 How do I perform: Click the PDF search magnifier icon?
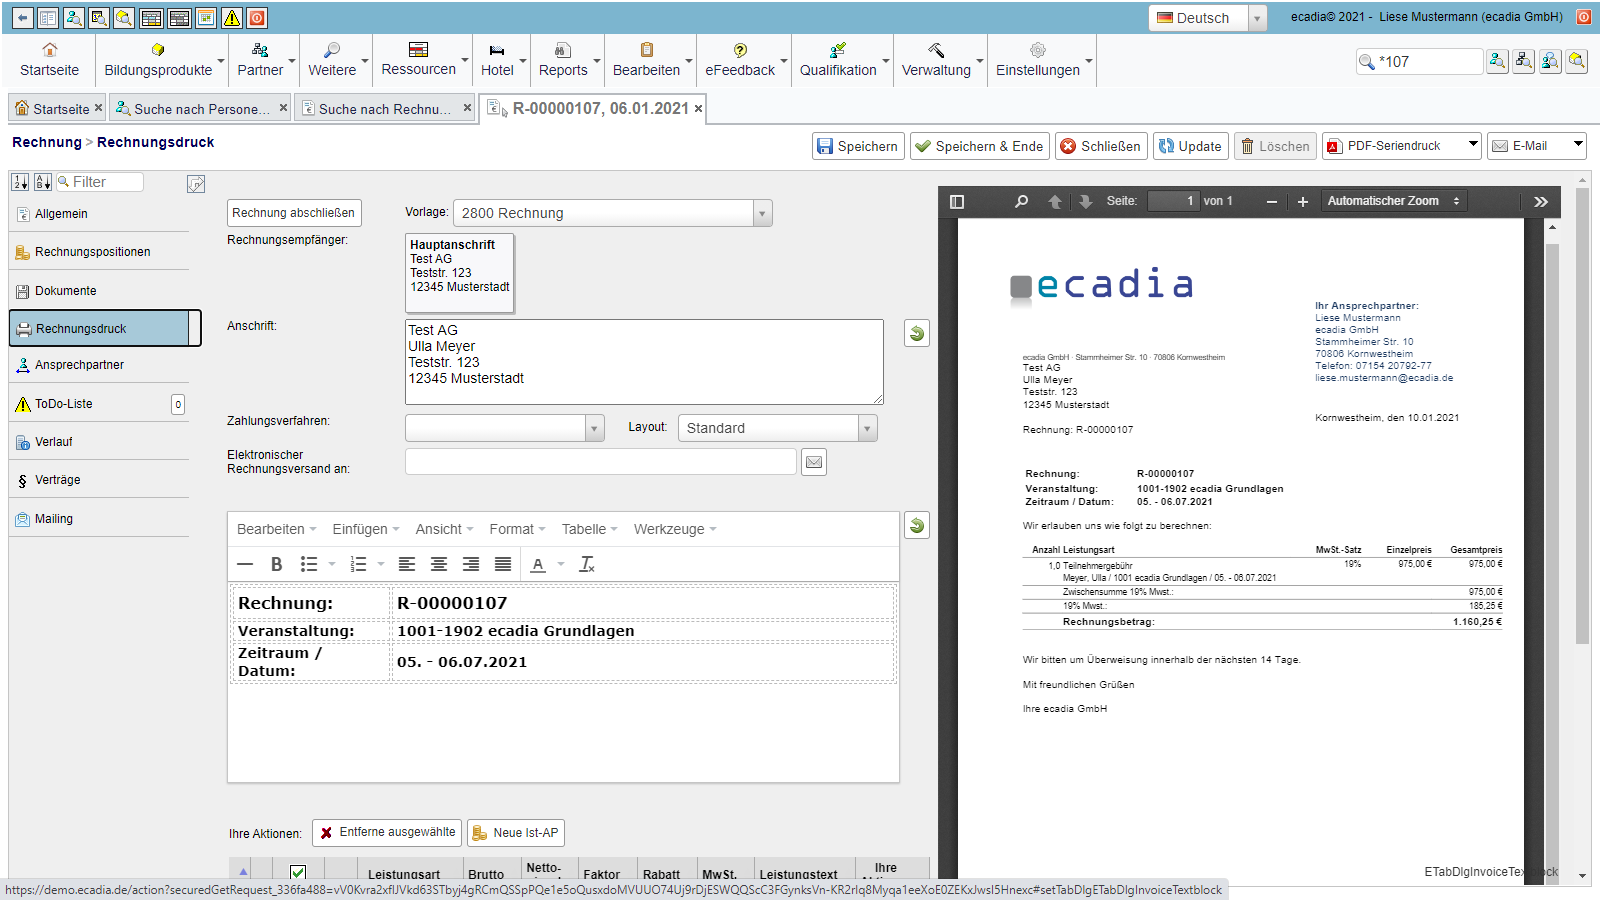tap(1021, 201)
